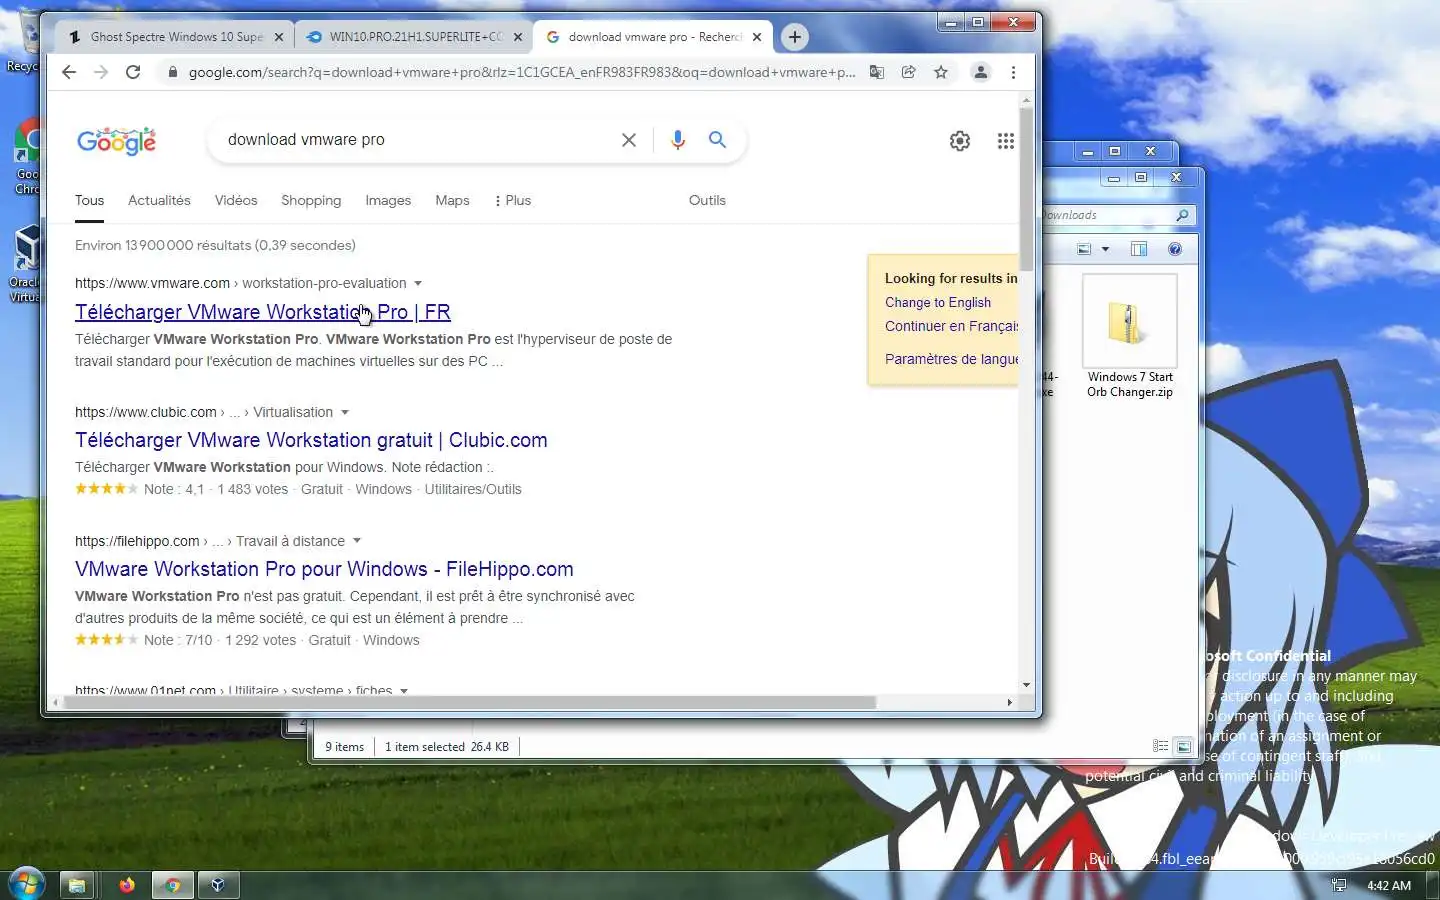
Task: Toggle the preview pane in Explorer window
Action: (x=1139, y=249)
